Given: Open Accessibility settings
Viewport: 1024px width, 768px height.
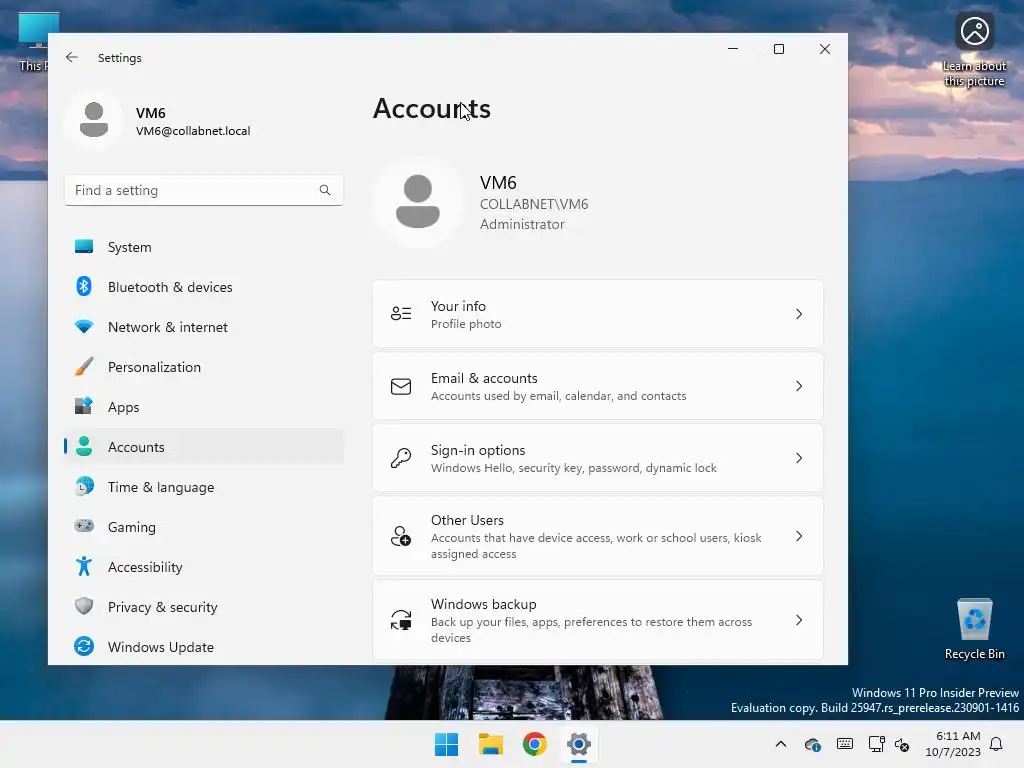Looking at the screenshot, I should coord(204,566).
